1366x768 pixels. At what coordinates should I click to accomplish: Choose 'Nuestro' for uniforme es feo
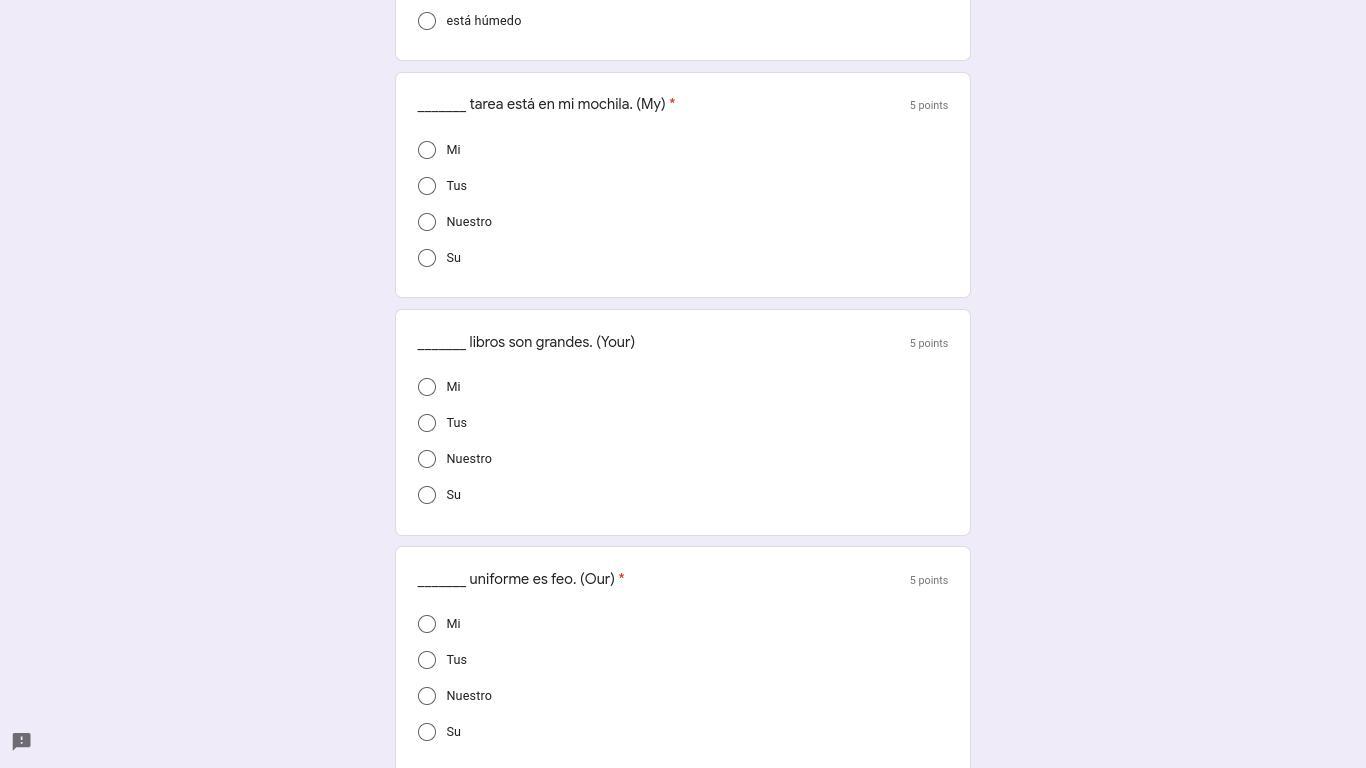(x=427, y=696)
